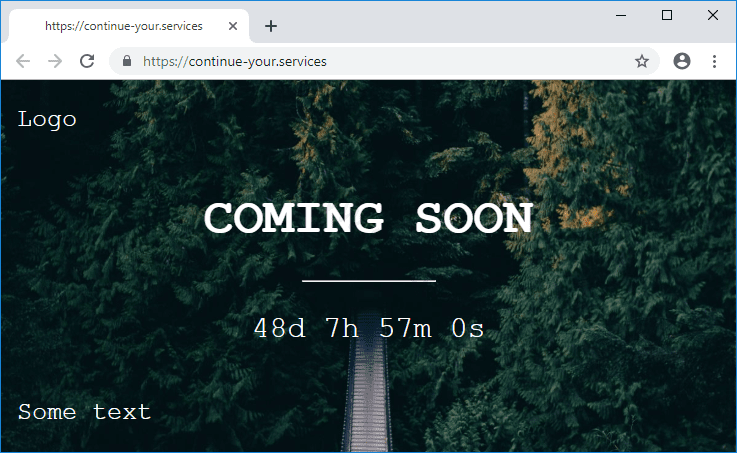Maximize the browser window
Viewport: 737px width, 453px height.
pyautogui.click(x=666, y=16)
